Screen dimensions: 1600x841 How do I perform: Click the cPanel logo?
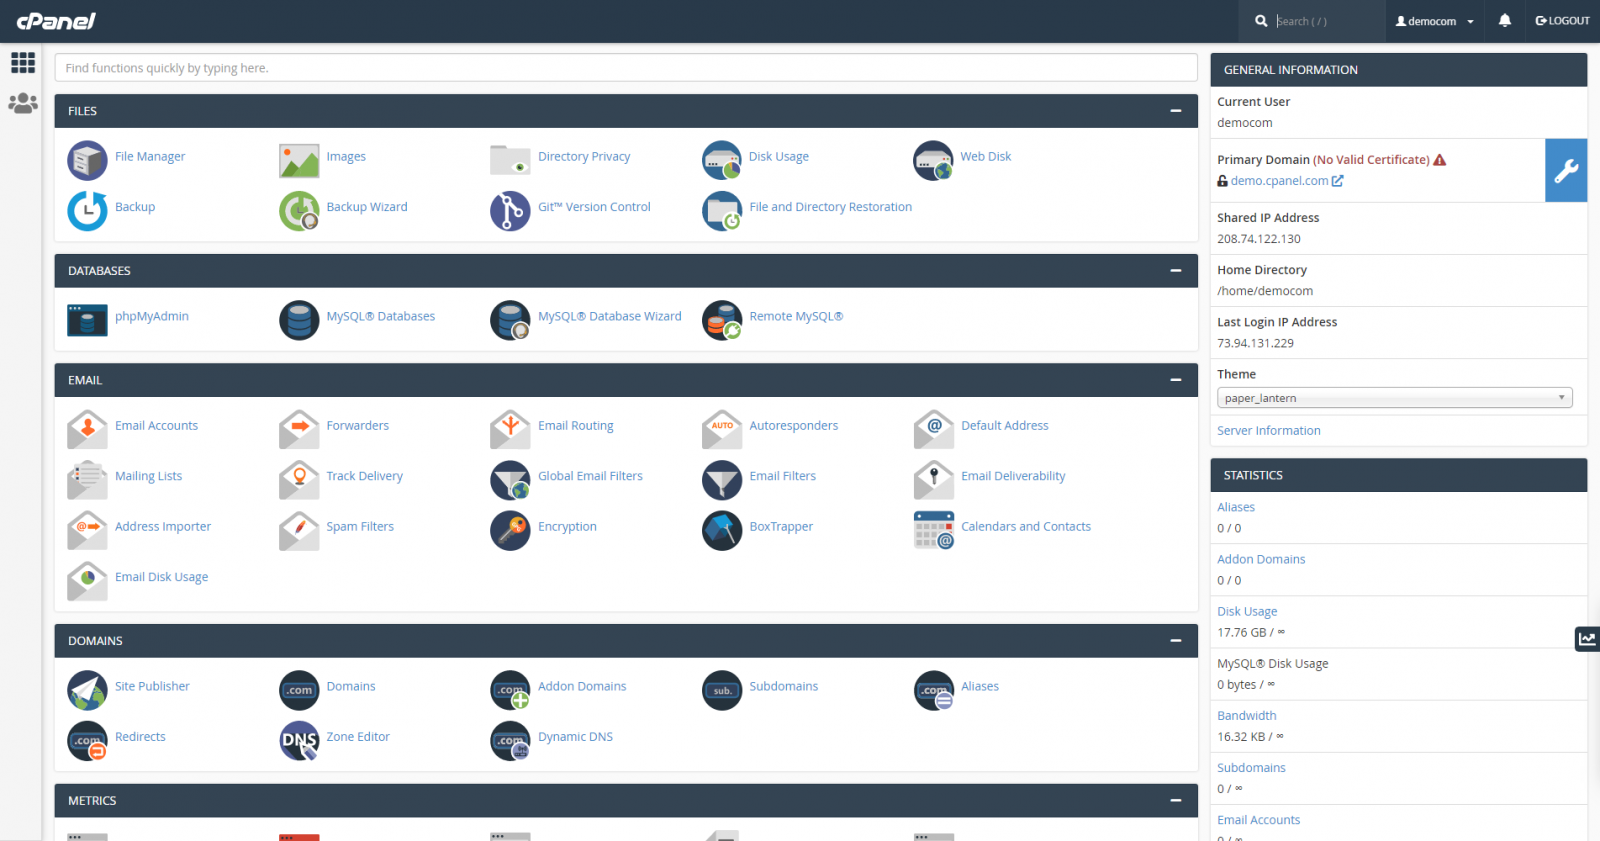(56, 21)
